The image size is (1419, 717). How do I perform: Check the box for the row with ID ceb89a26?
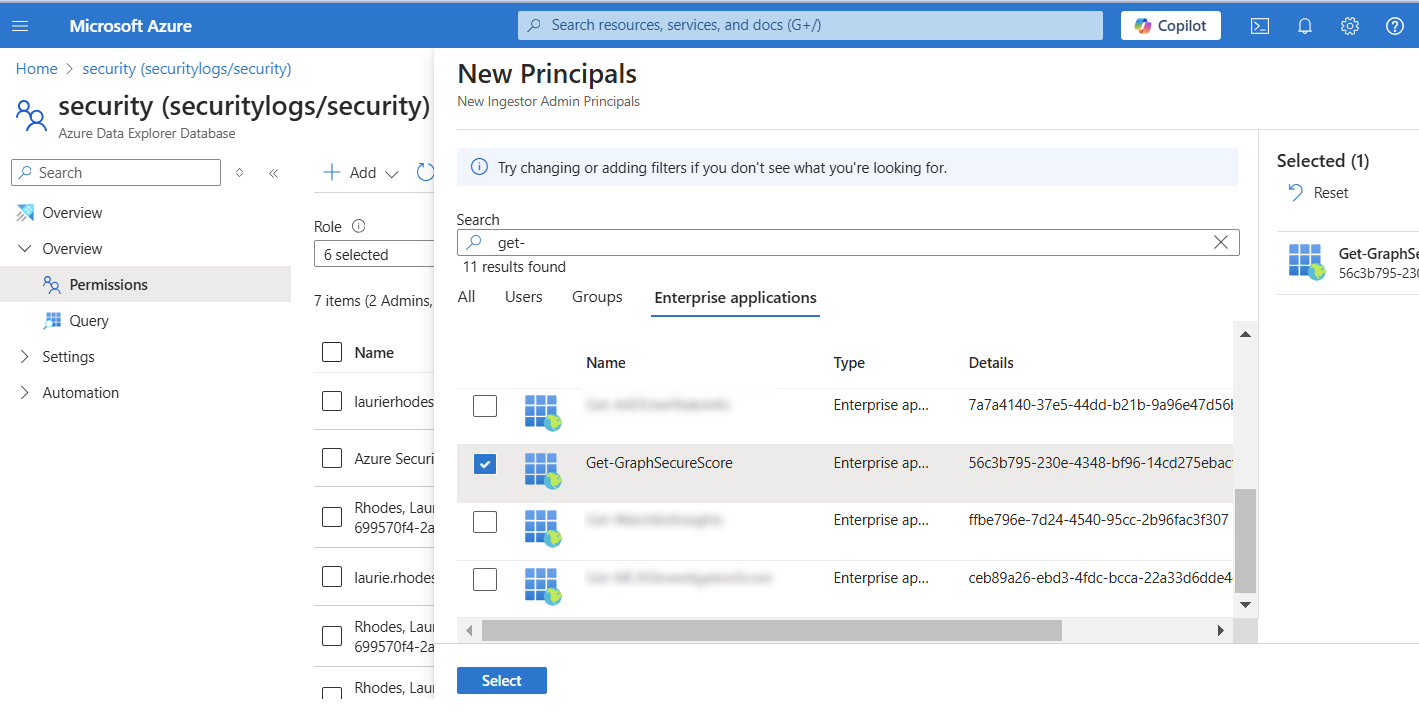click(x=485, y=579)
